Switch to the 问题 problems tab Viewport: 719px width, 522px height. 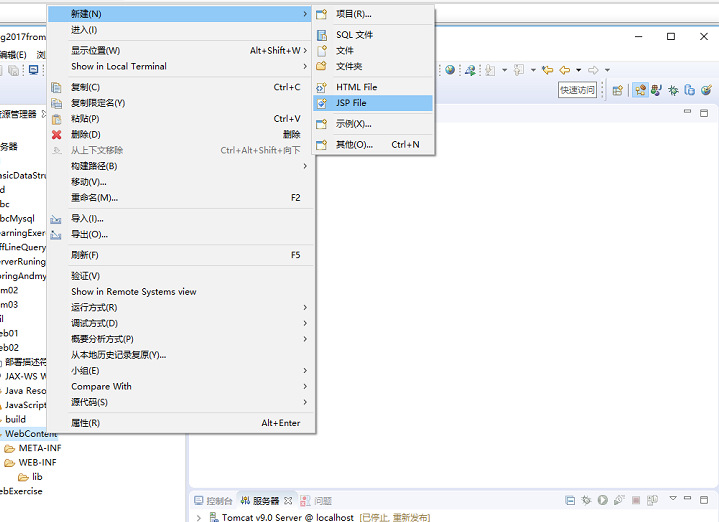[316, 501]
